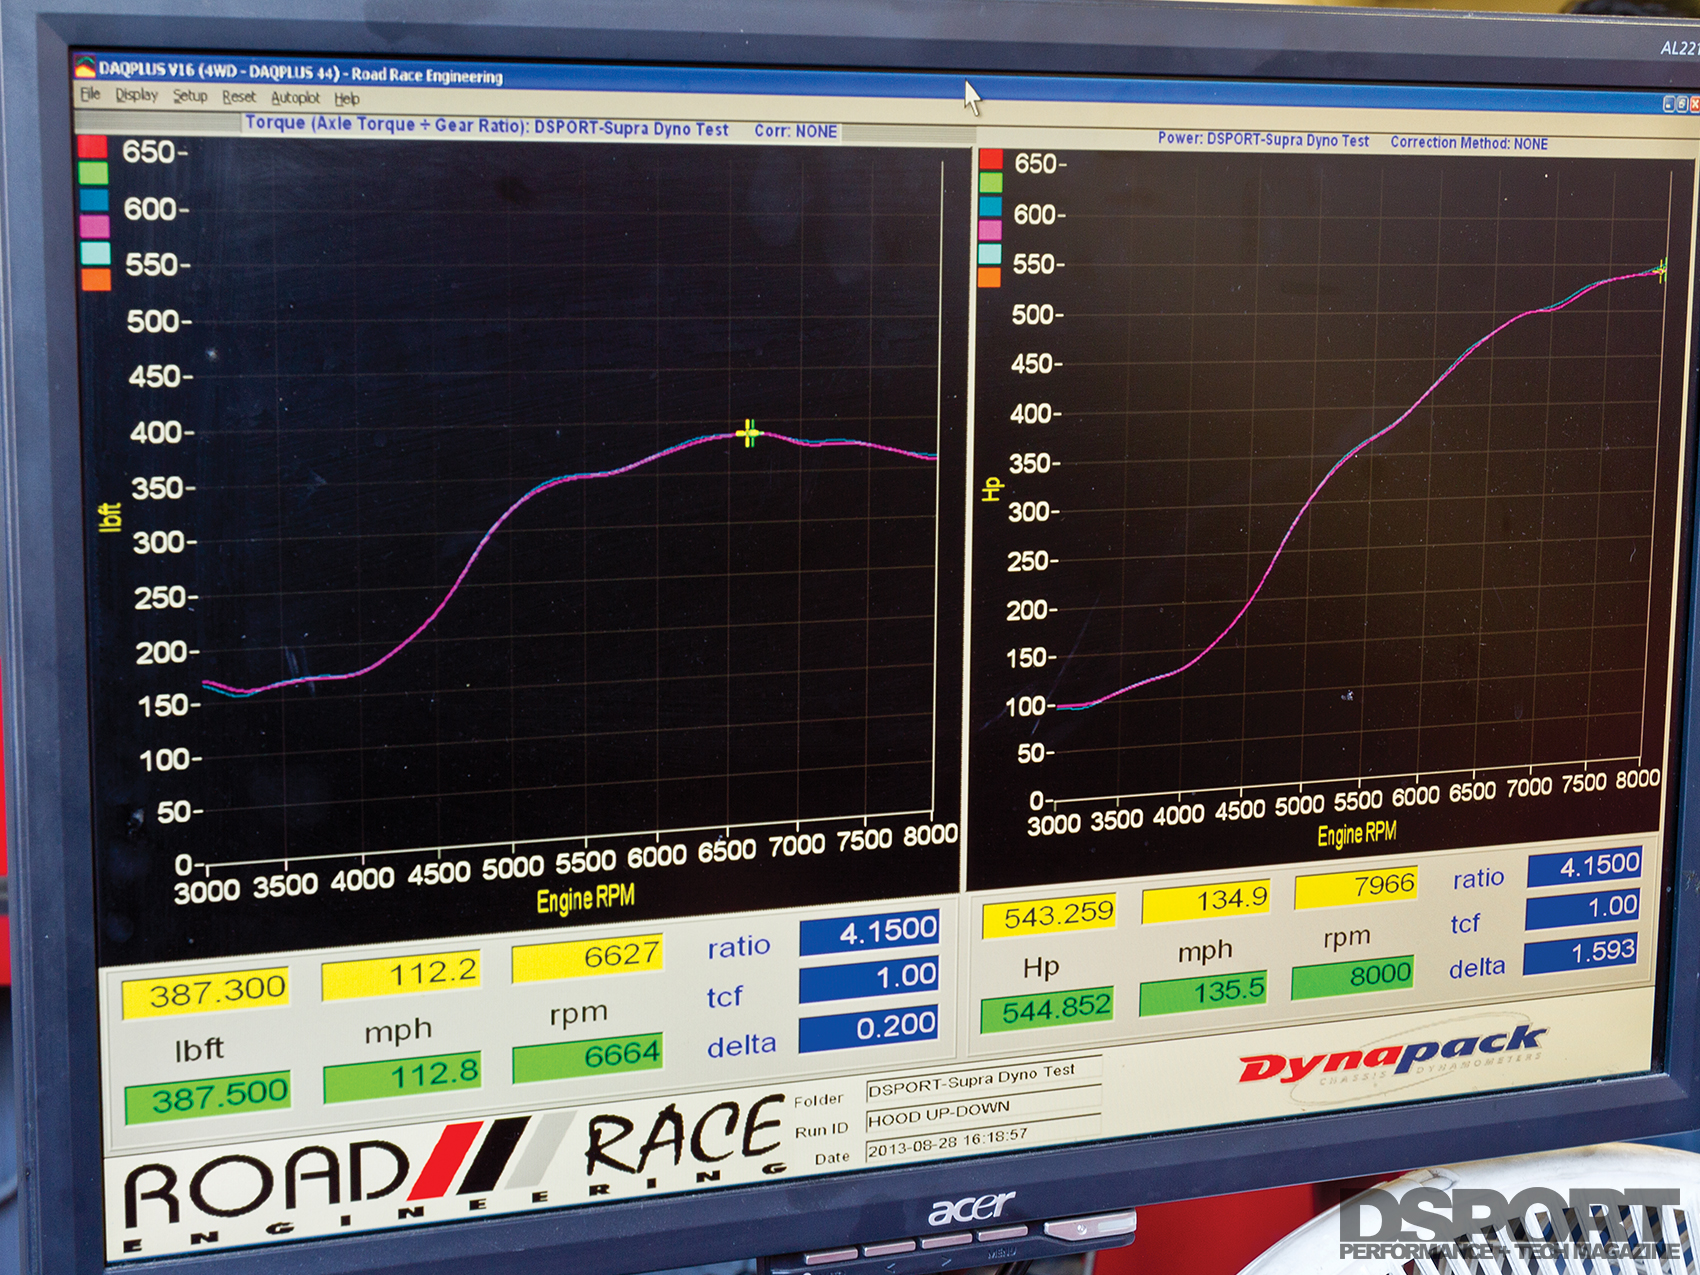Click the Folder field DSPORT-Supra Dyno Test
Viewport: 1700px width, 1275px height.
[985, 1078]
